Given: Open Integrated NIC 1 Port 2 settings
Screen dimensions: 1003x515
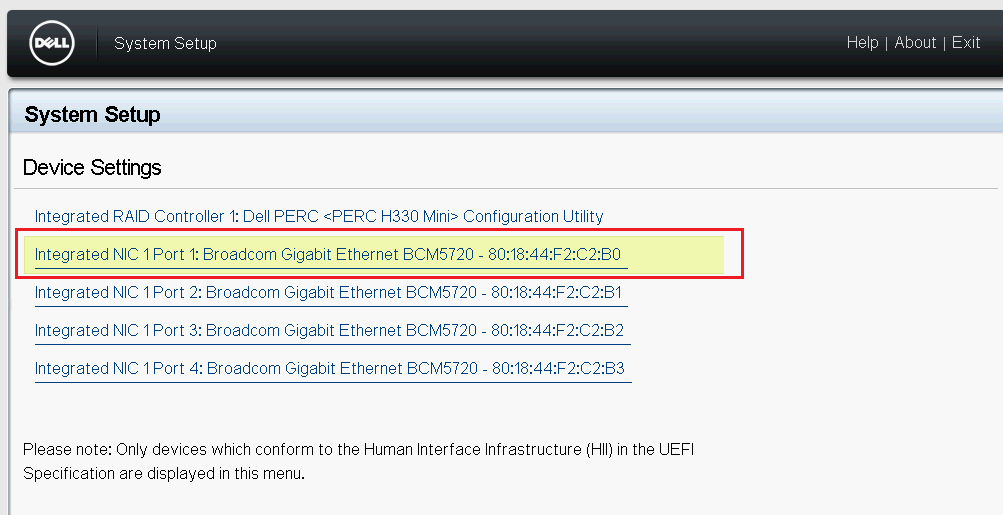Looking at the screenshot, I should click(329, 293).
